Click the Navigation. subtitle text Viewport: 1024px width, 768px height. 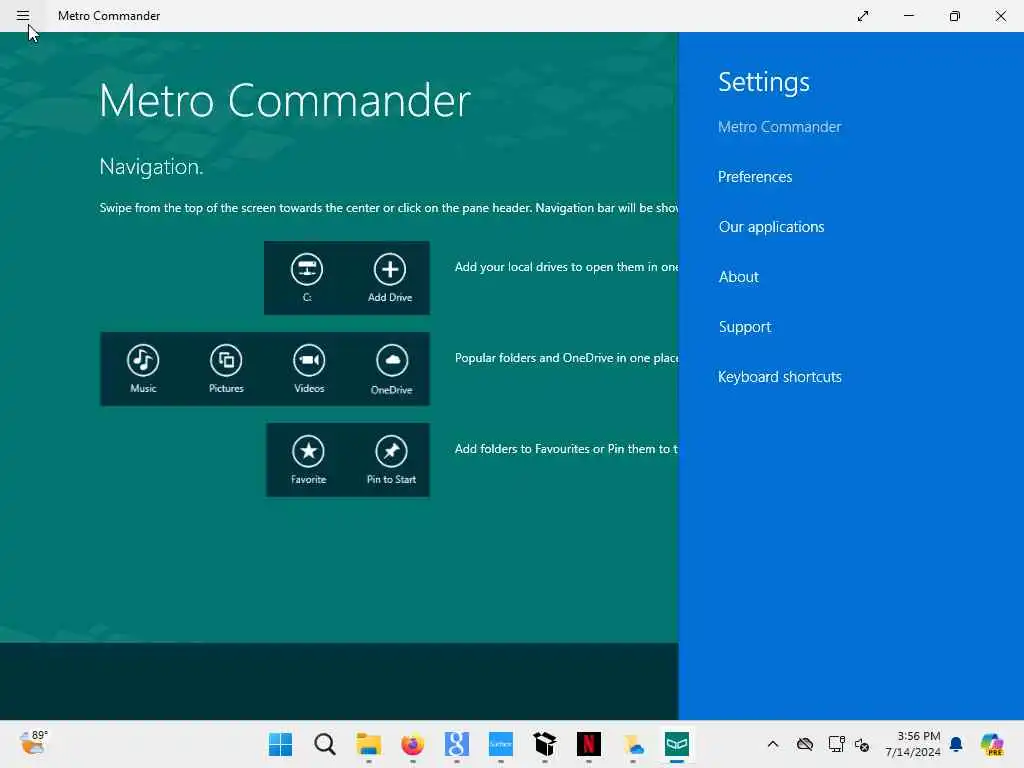tap(152, 167)
